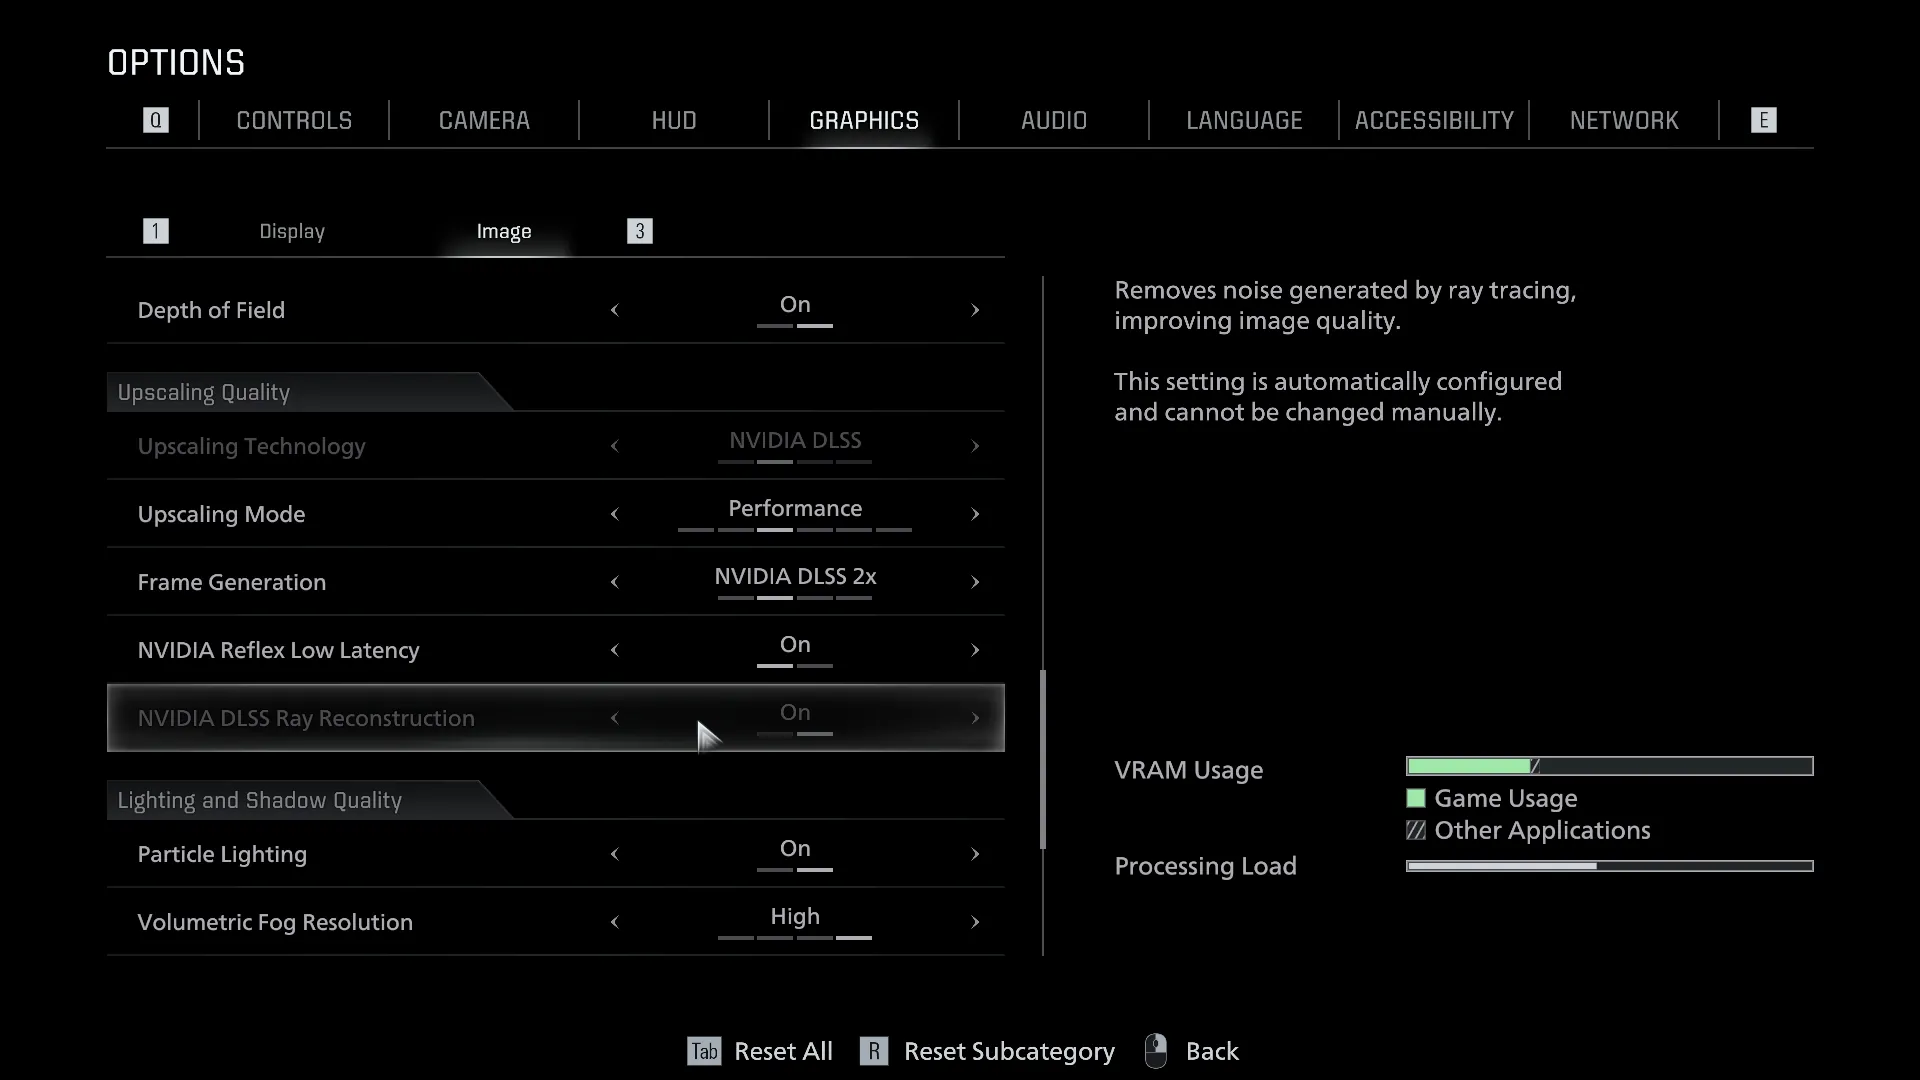Click the left arrow for Depth of Field

[615, 310]
